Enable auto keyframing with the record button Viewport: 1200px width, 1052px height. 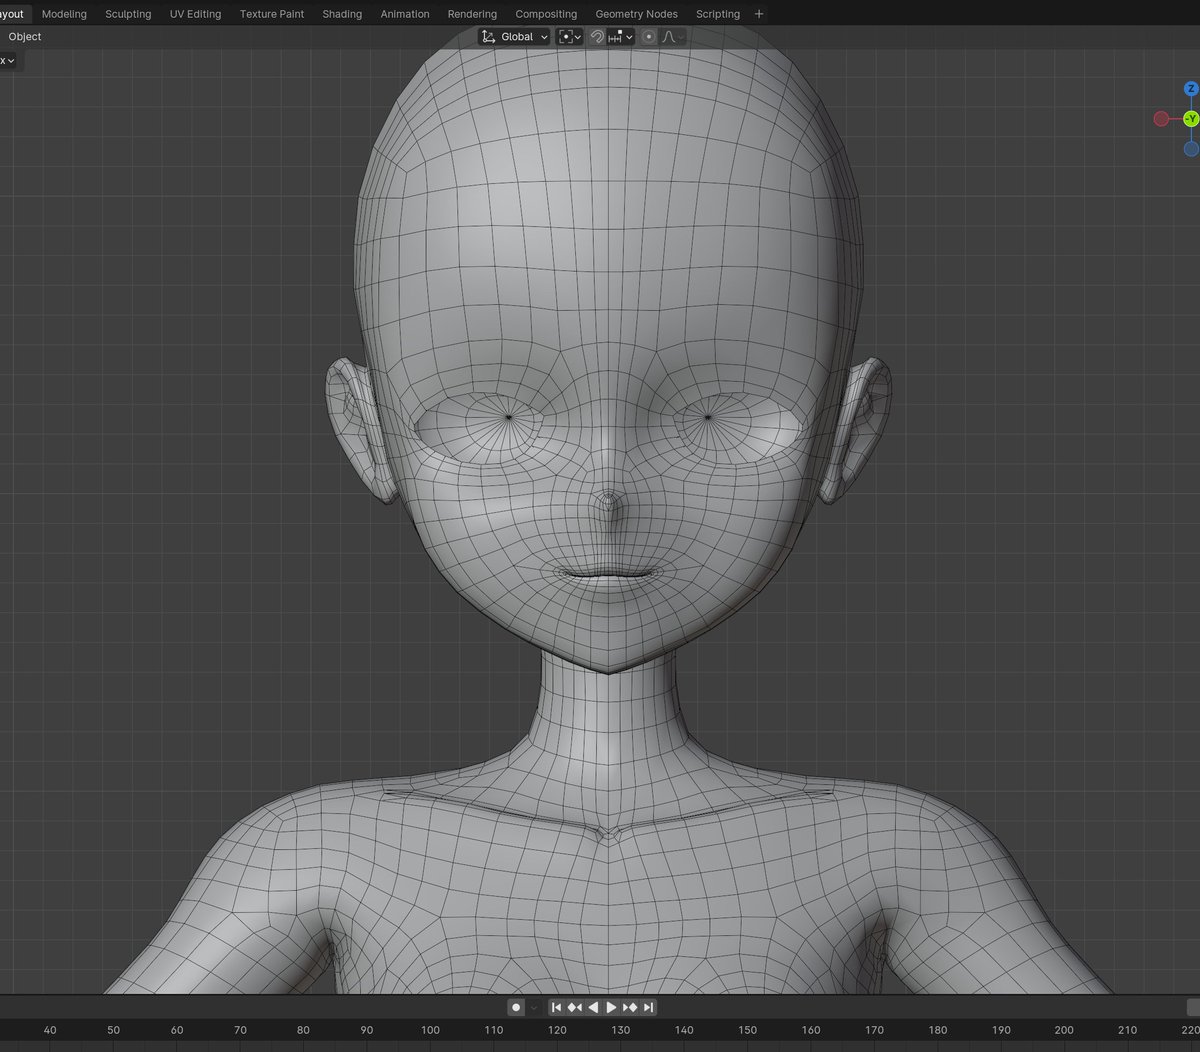coord(516,1007)
